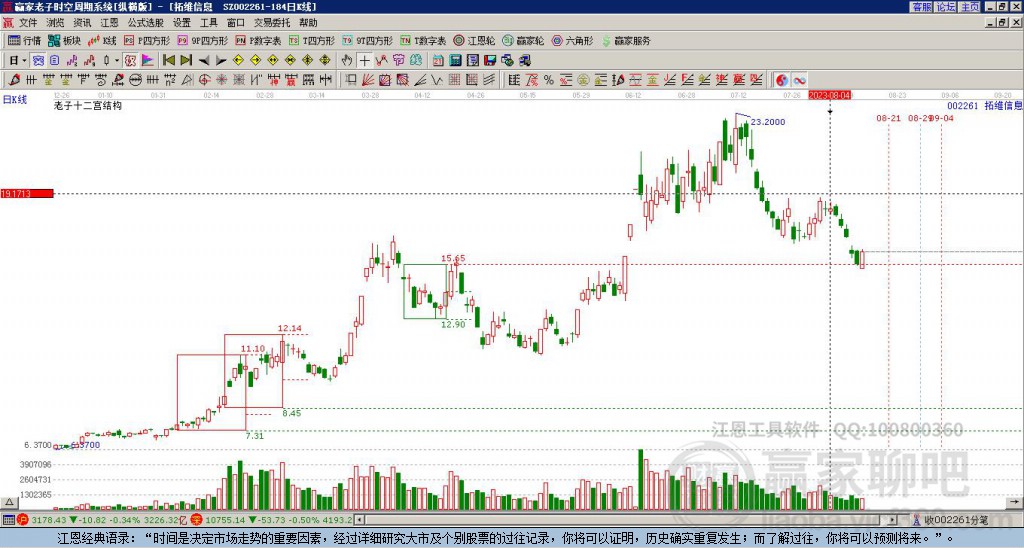Open the T四方形 time square
This screenshot has width=1024, height=548.
point(312,40)
